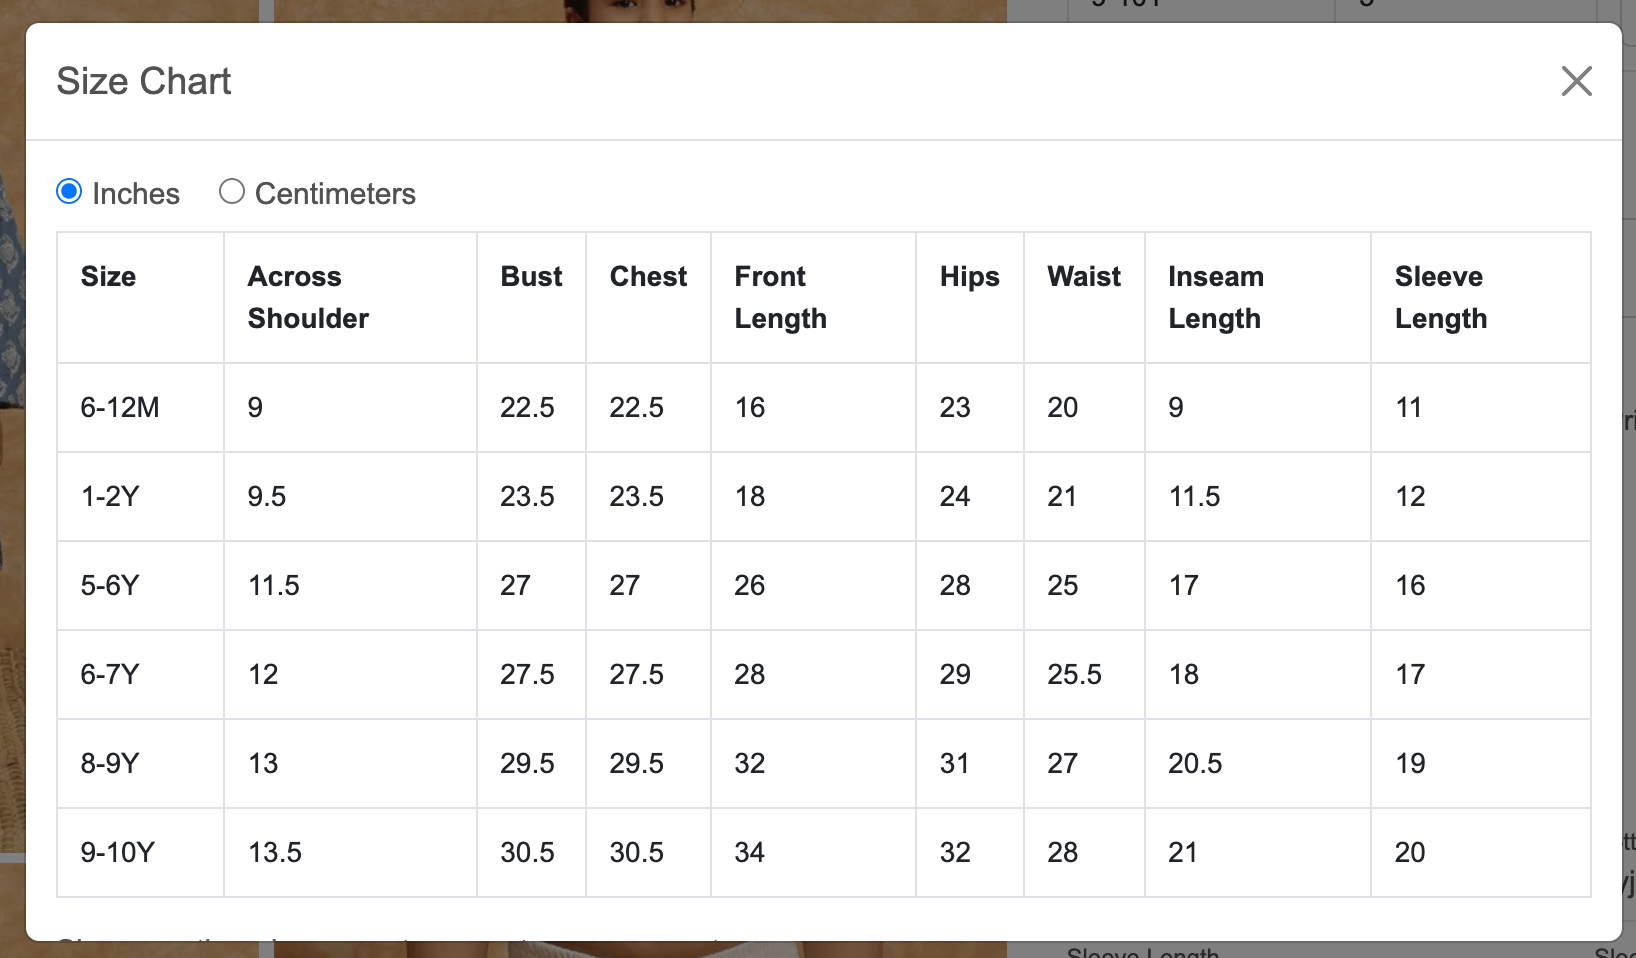Select the 9-10Y size row
Viewport: 1636px width, 958px height.
[824, 852]
